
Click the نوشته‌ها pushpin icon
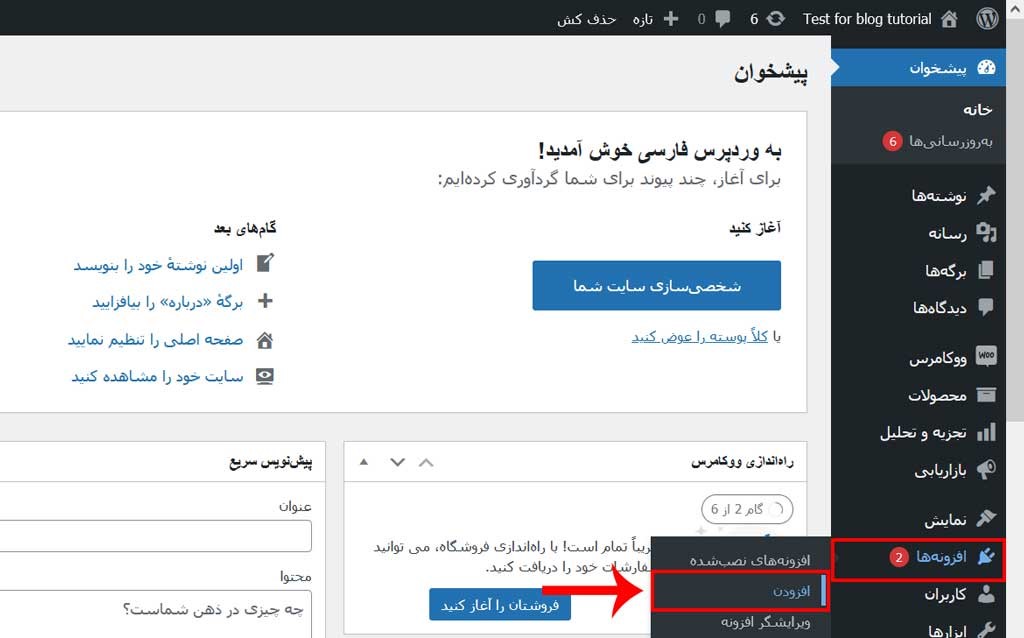(986, 195)
